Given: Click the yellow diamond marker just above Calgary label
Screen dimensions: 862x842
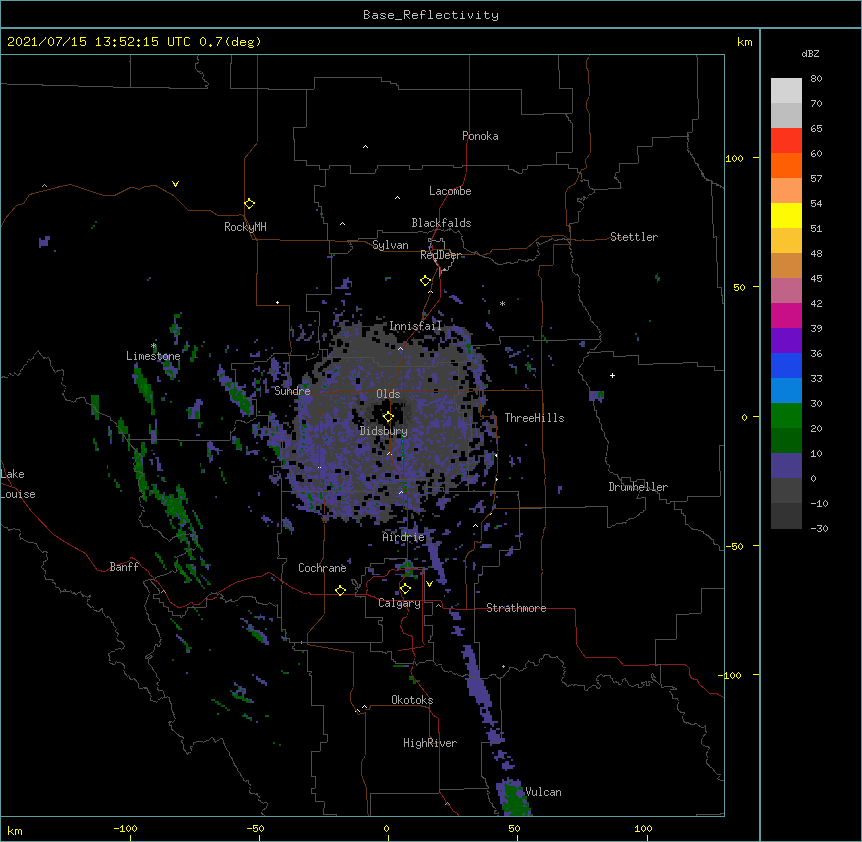Looking at the screenshot, I should 405,589.
